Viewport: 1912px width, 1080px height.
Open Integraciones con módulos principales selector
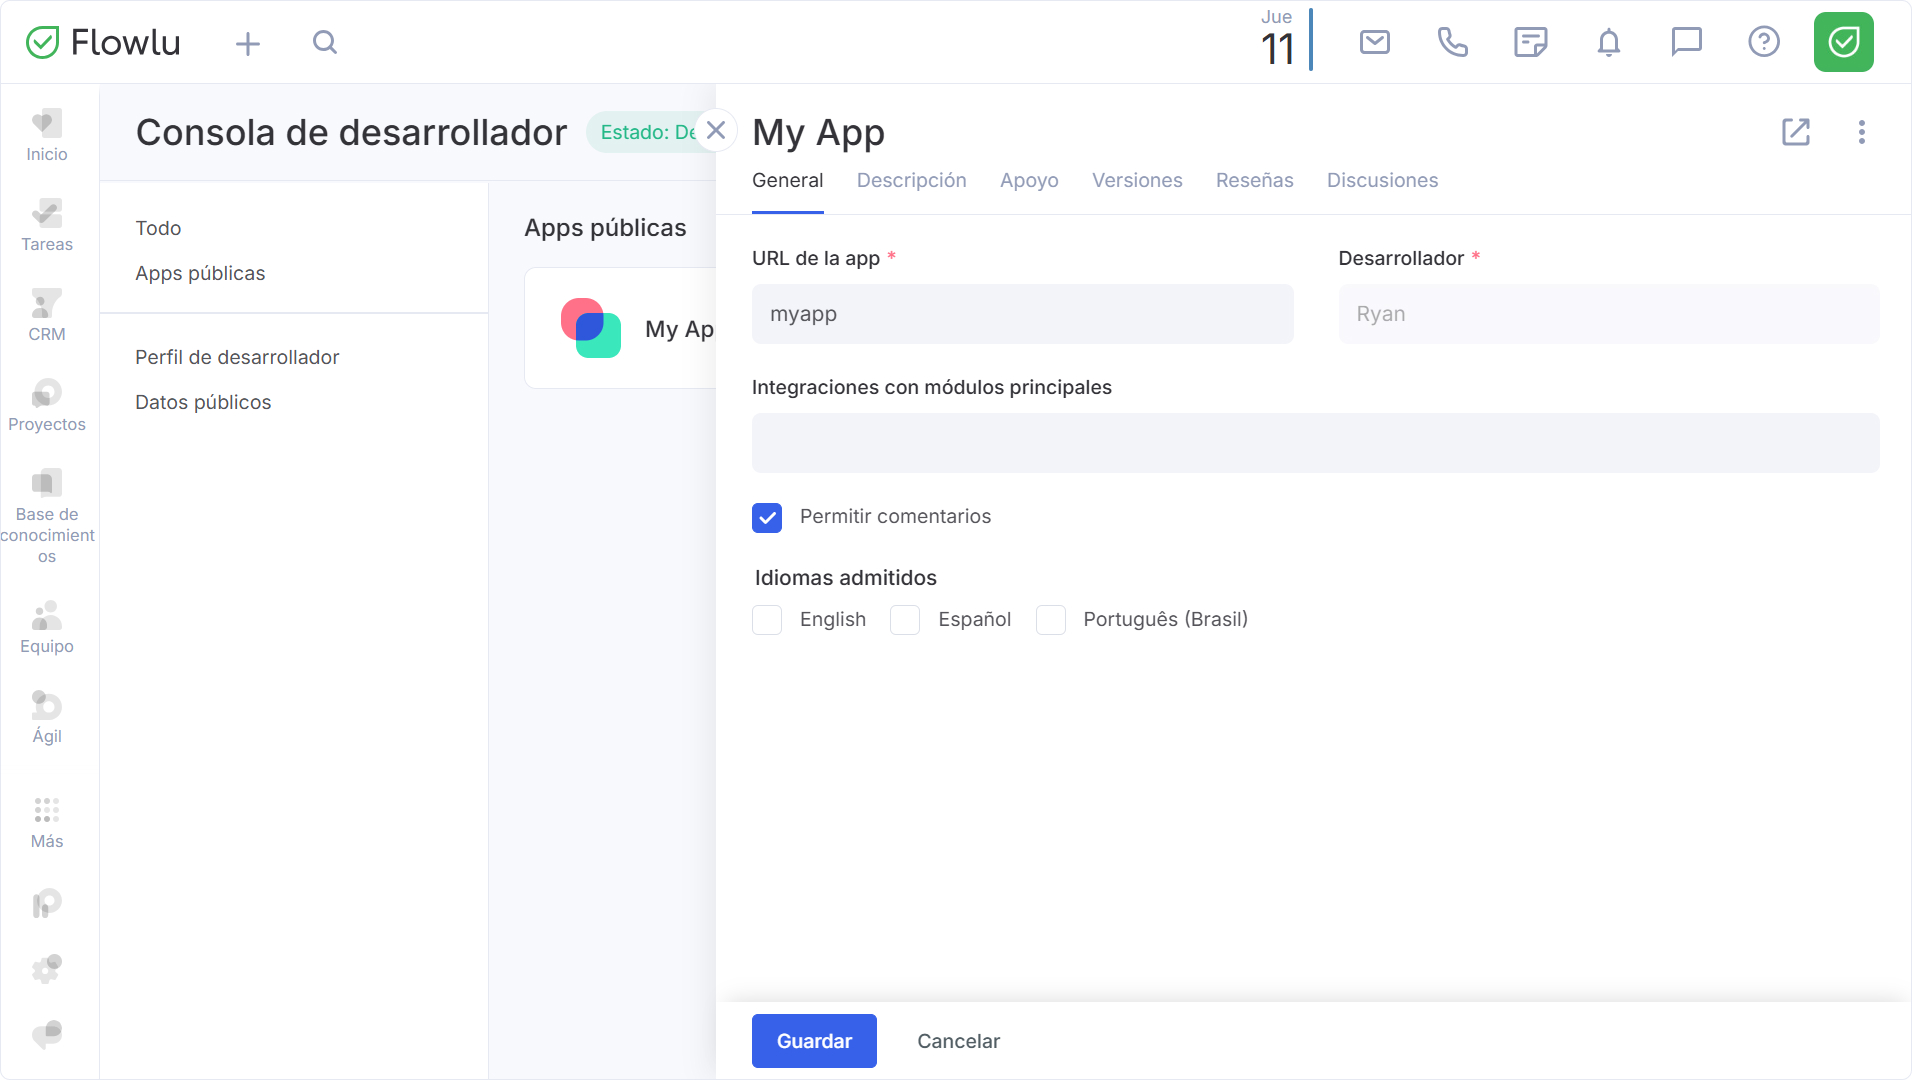pos(1315,443)
